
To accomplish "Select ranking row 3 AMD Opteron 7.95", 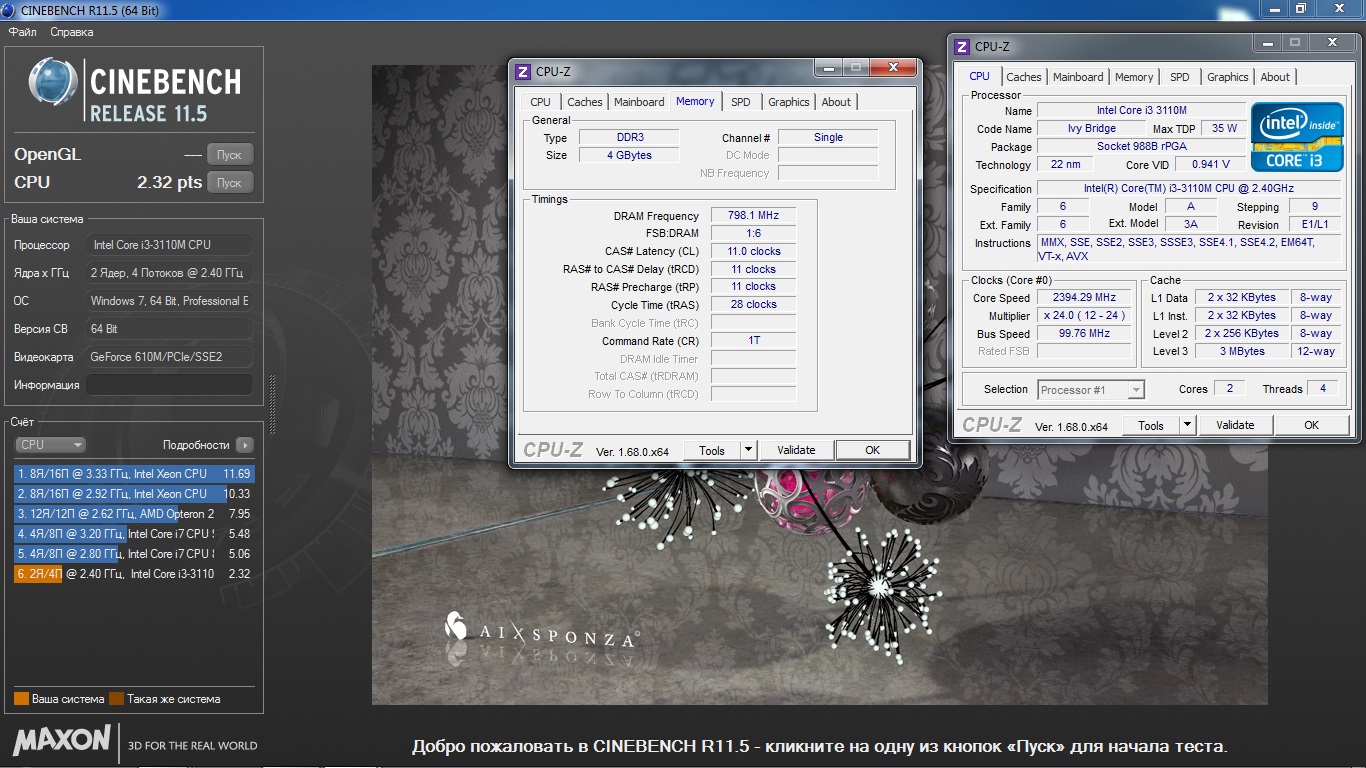I will coord(134,514).
